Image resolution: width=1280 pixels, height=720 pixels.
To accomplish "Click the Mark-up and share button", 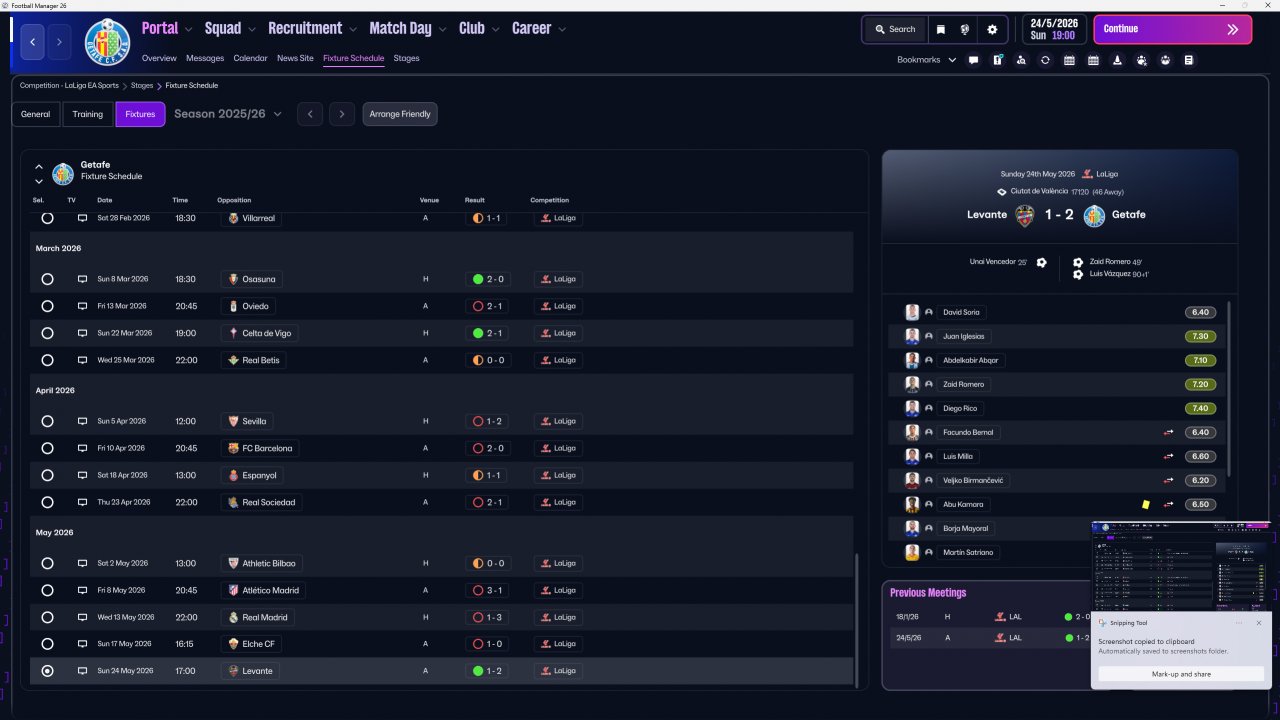I will (x=1181, y=674).
